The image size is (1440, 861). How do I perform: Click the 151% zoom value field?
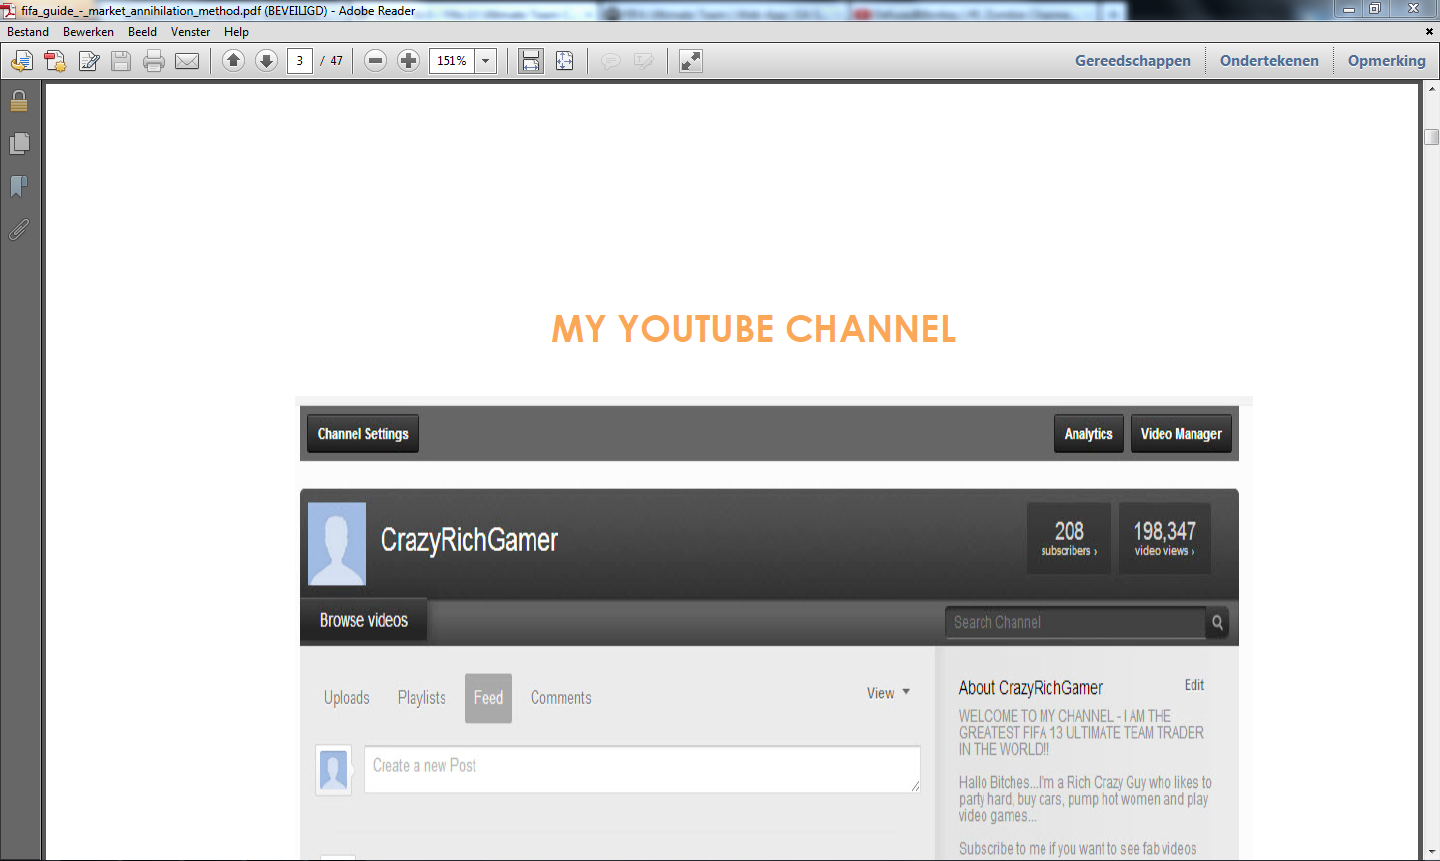pyautogui.click(x=452, y=61)
